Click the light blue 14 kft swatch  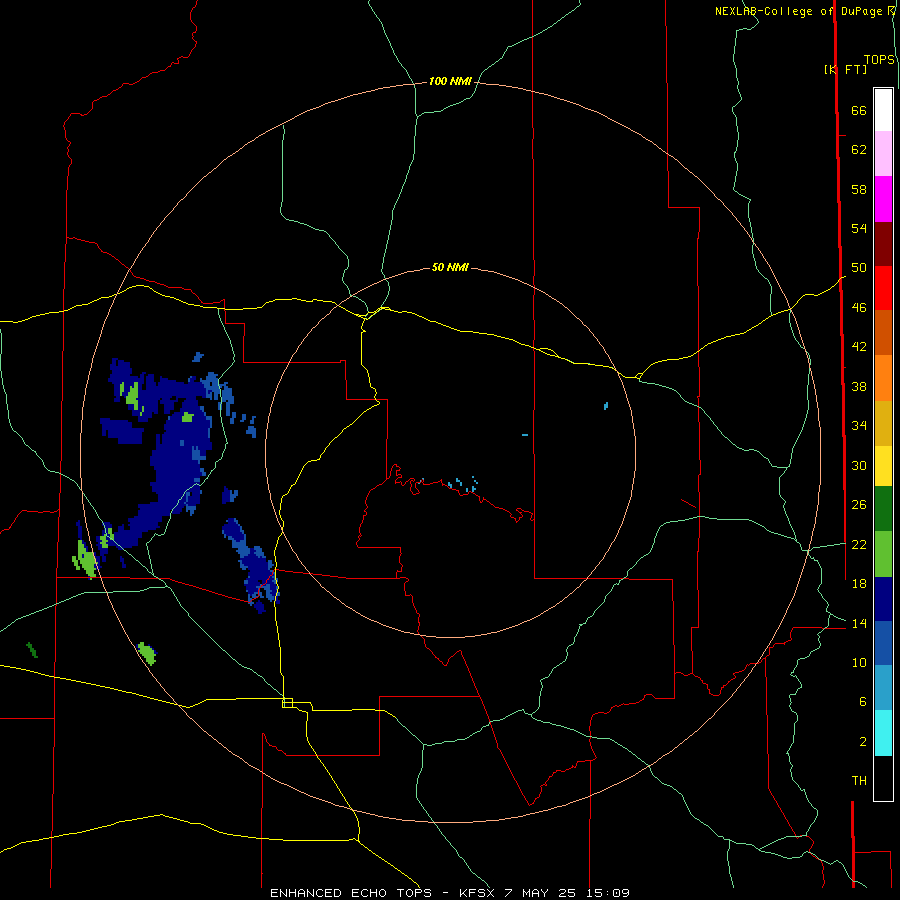pyautogui.click(x=883, y=688)
